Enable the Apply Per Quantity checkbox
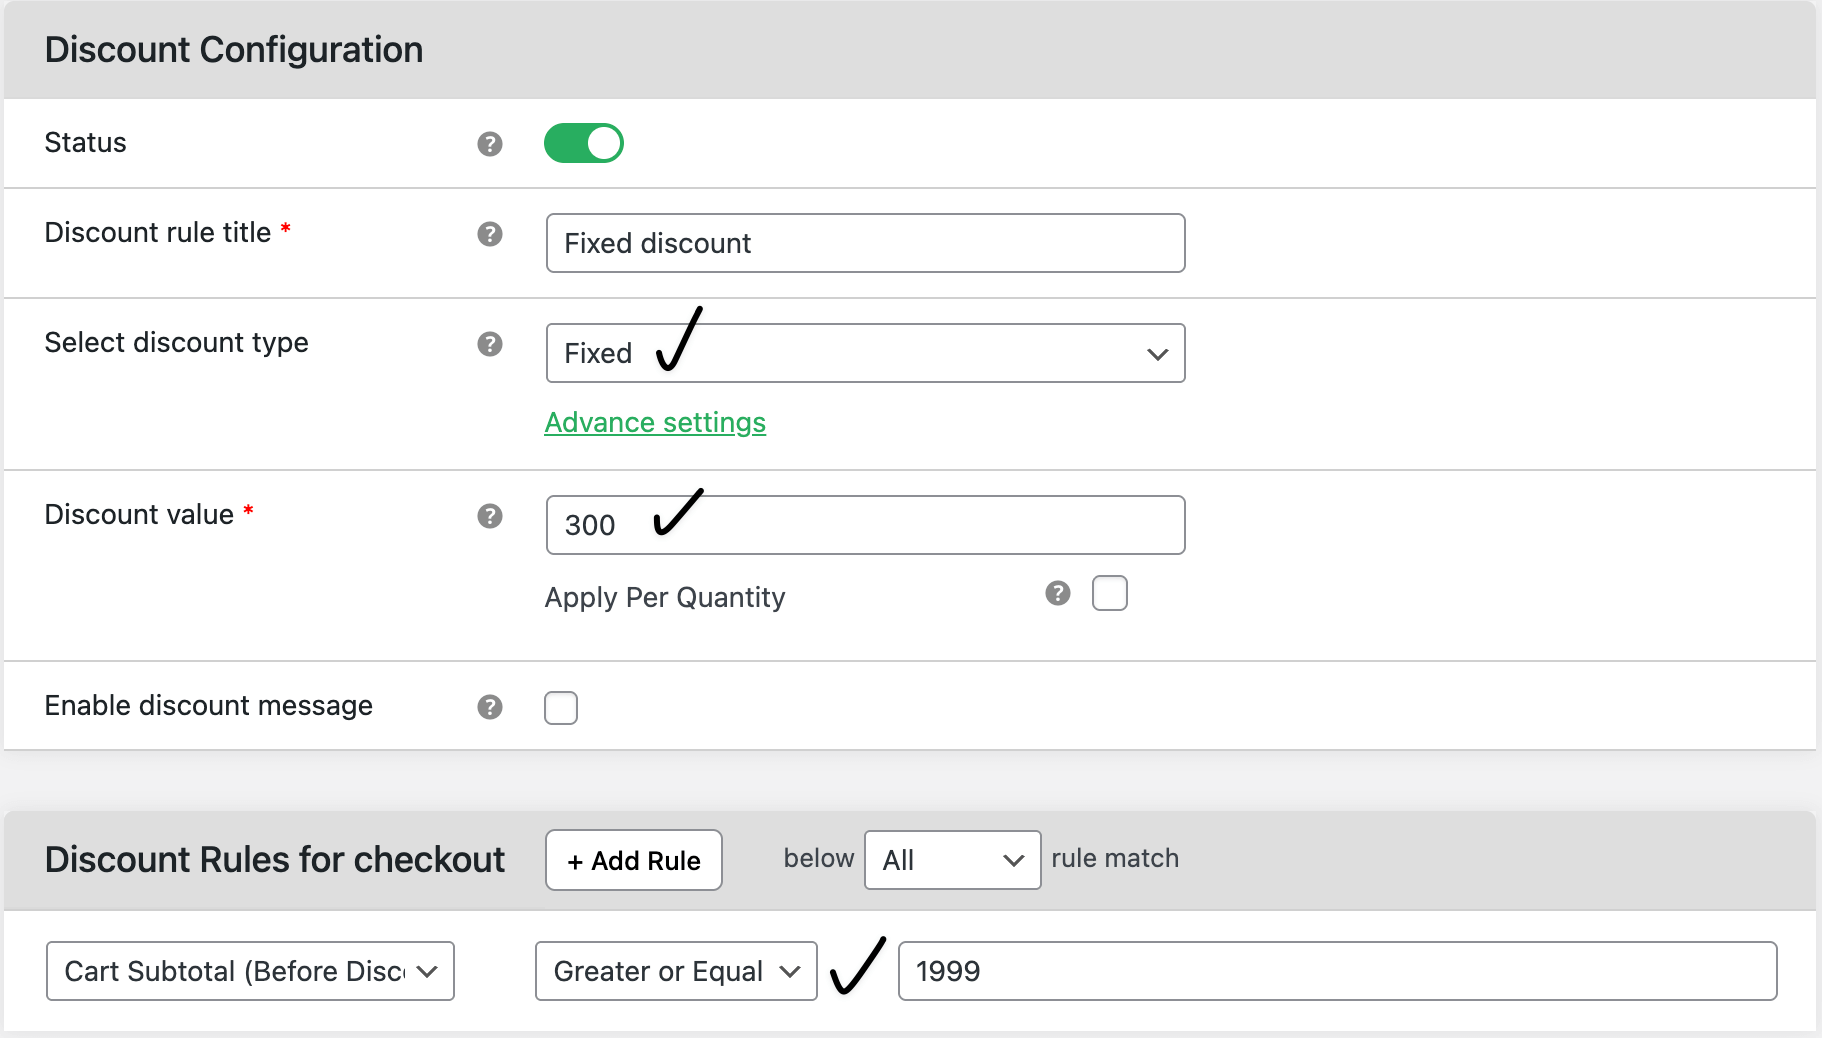 pos(1110,593)
